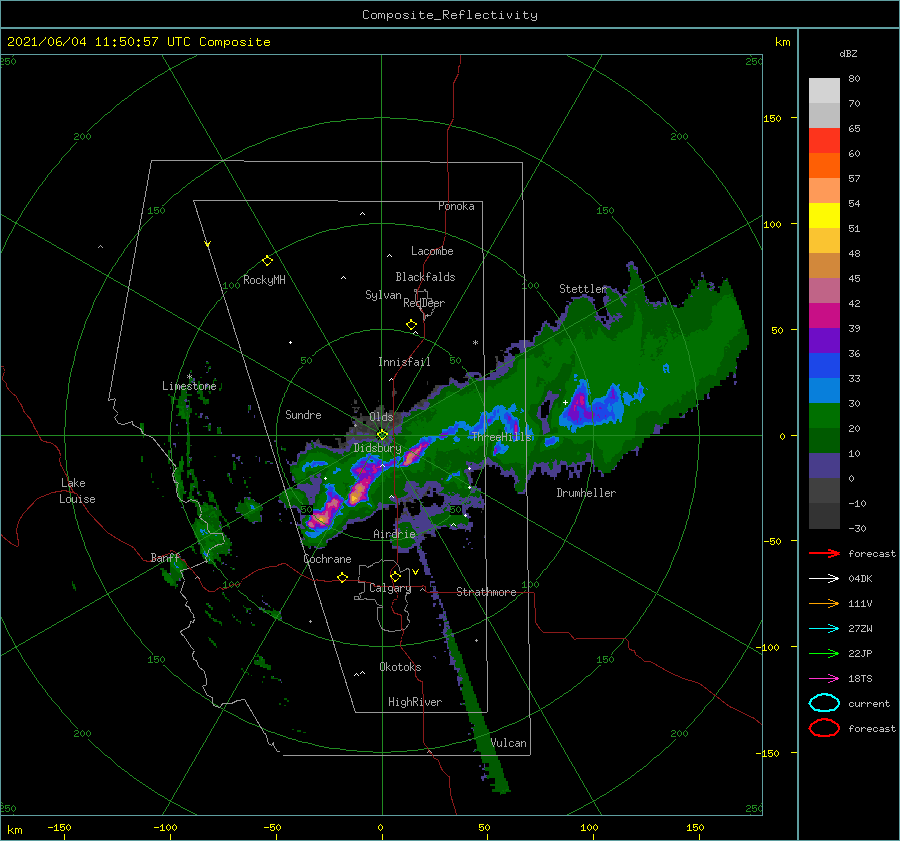Image resolution: width=900 pixels, height=841 pixels.
Task: Click the Banff label
Action: pyautogui.click(x=165, y=557)
